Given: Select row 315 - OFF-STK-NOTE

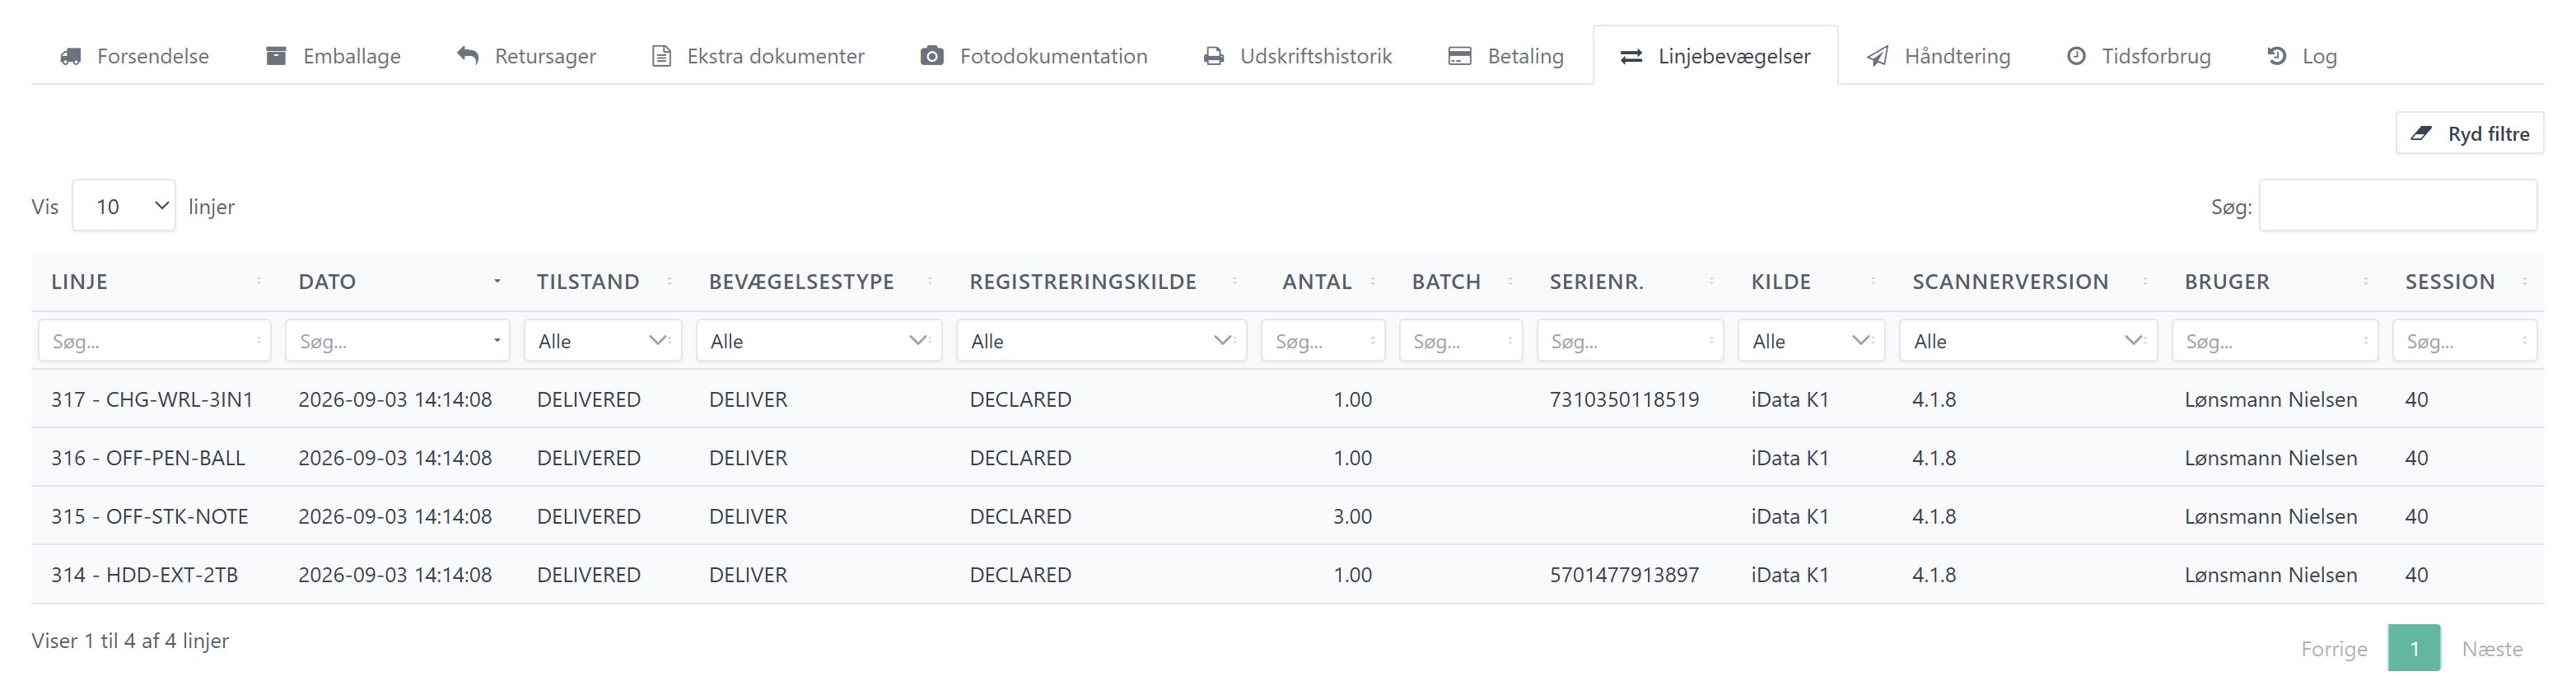Looking at the screenshot, I should point(1287,516).
